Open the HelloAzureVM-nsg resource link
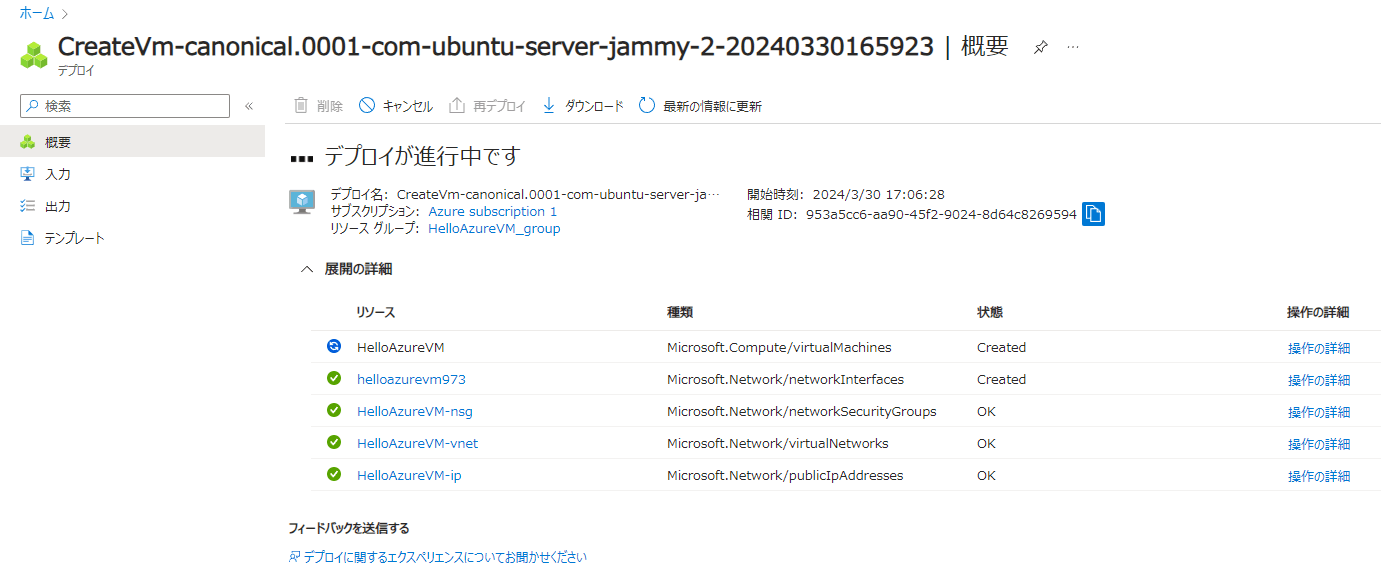 click(415, 412)
